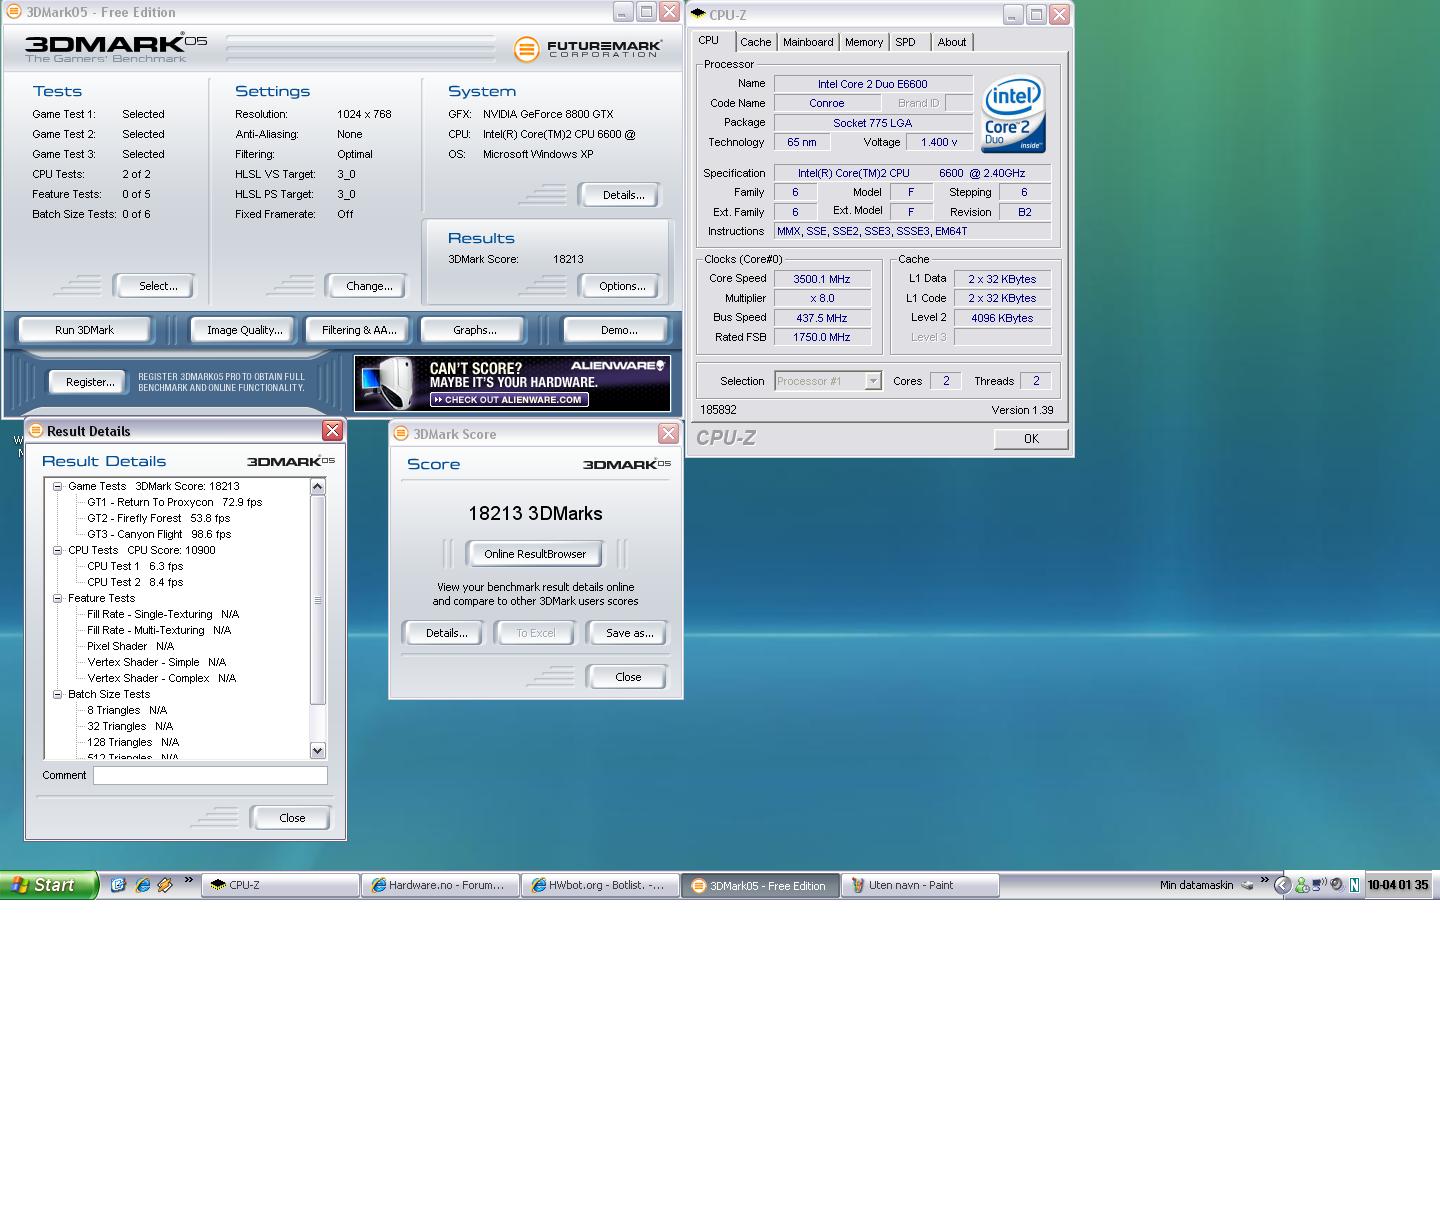Switch to HWbot.org Botlist taskbar item
Image resolution: width=1440 pixels, height=1224 pixels.
(x=600, y=885)
